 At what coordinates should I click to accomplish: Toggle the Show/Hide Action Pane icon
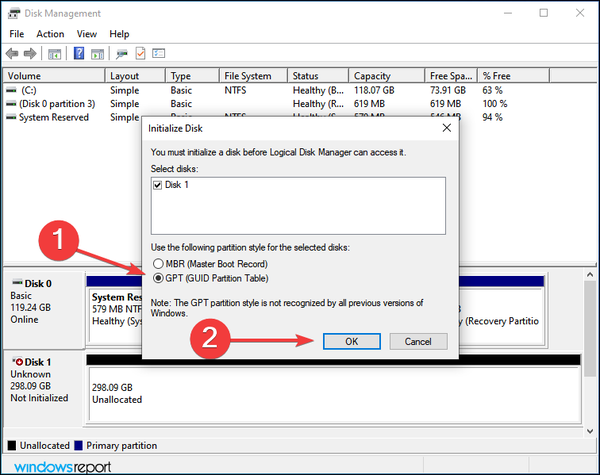[97, 54]
